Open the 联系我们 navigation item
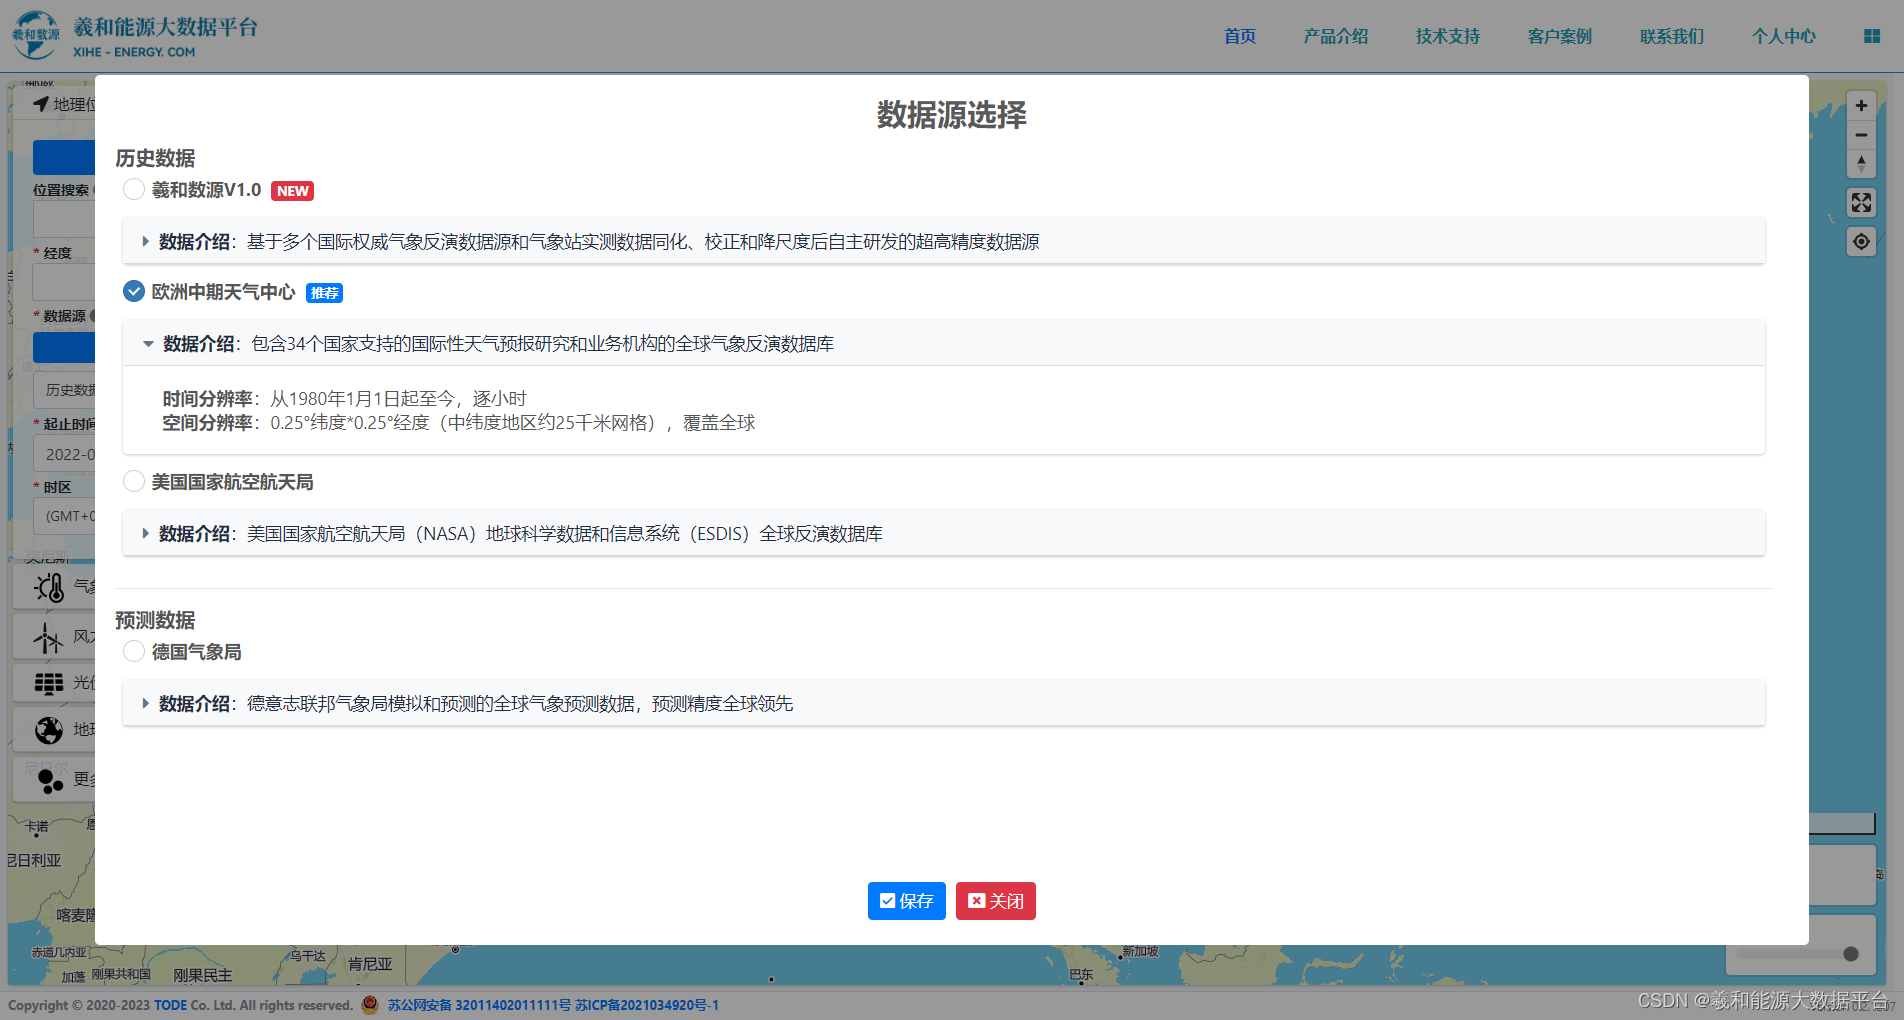1904x1020 pixels. tap(1672, 36)
